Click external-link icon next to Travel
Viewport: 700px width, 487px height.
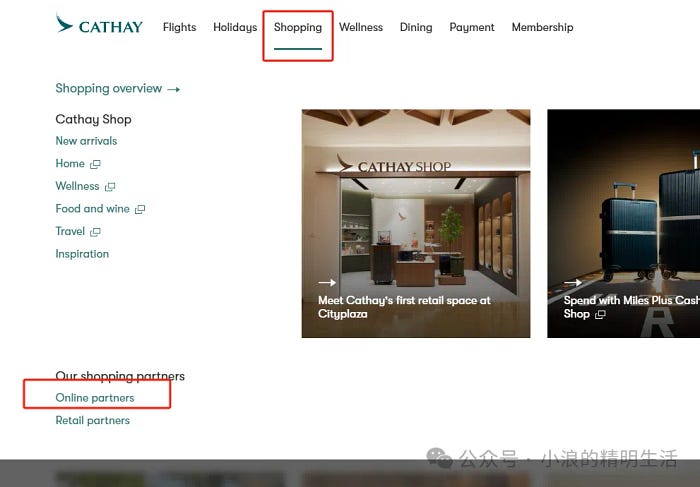[x=95, y=232]
